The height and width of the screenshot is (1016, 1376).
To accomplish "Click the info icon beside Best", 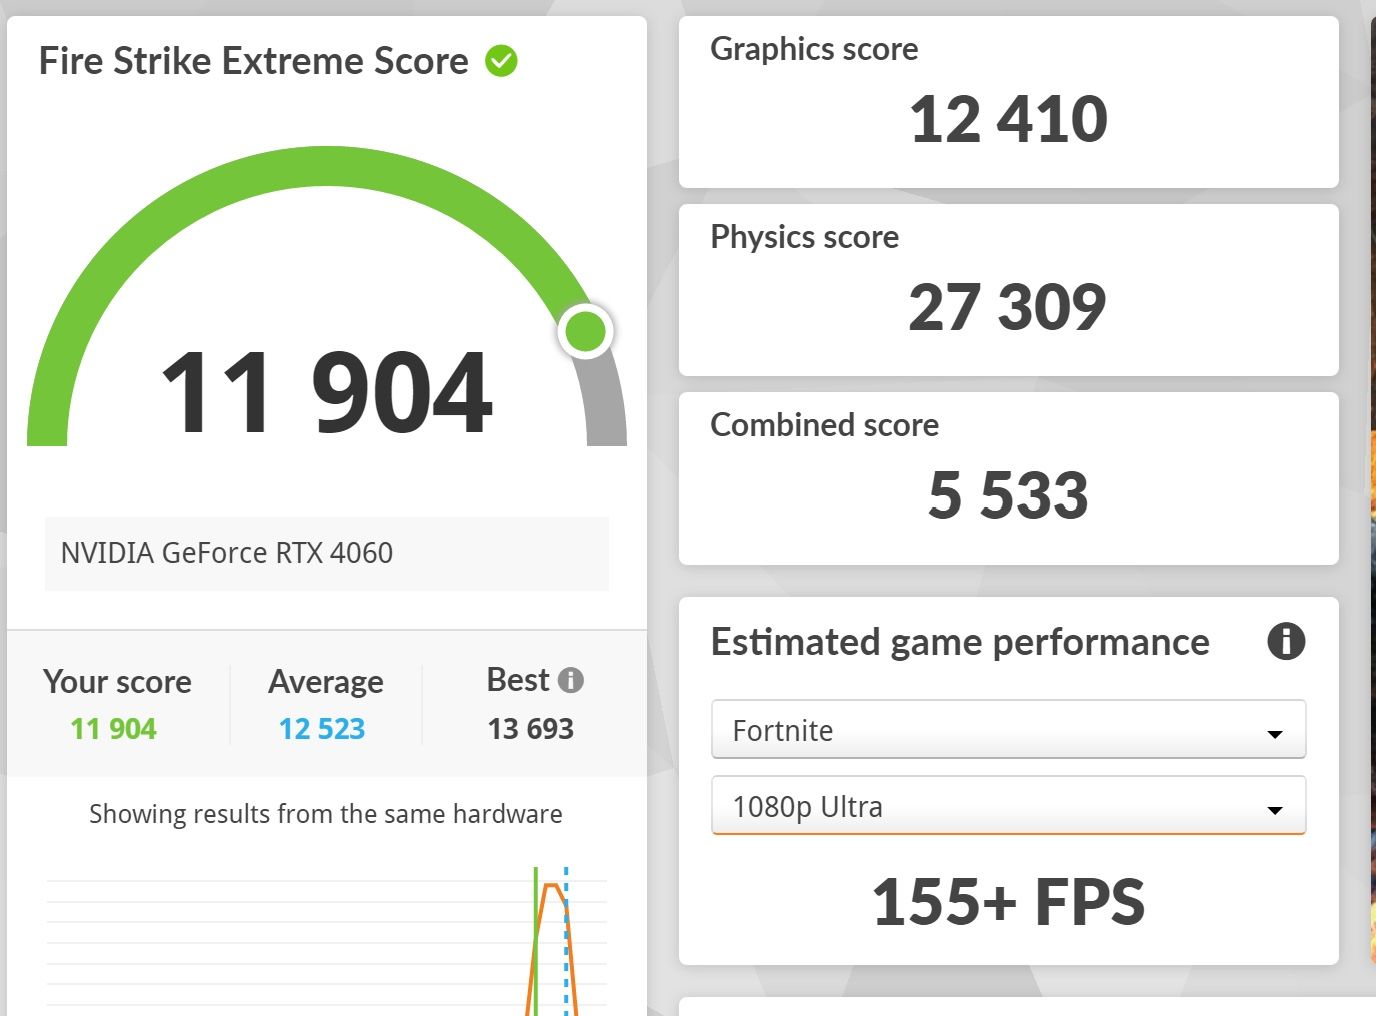I will point(571,680).
